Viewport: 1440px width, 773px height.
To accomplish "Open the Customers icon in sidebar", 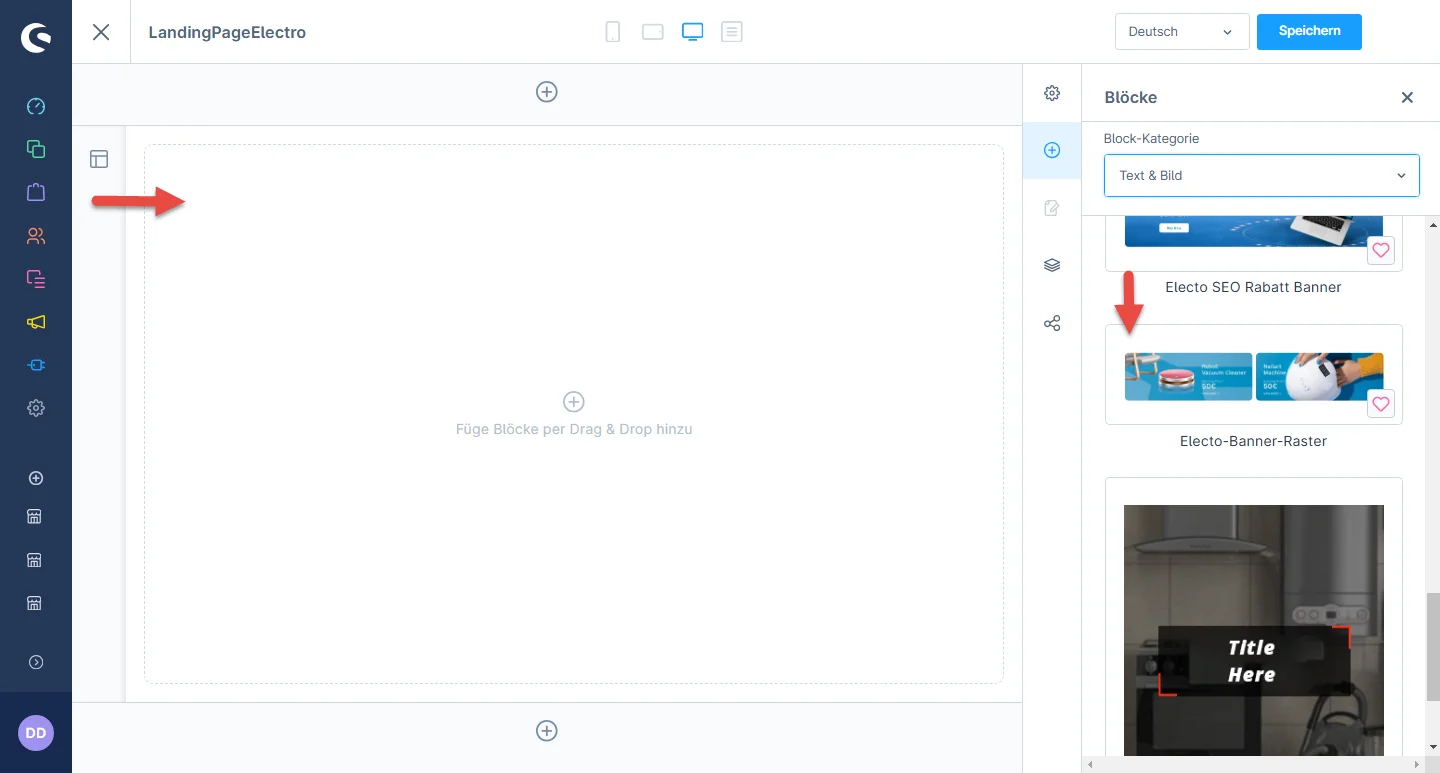I will pyautogui.click(x=36, y=236).
